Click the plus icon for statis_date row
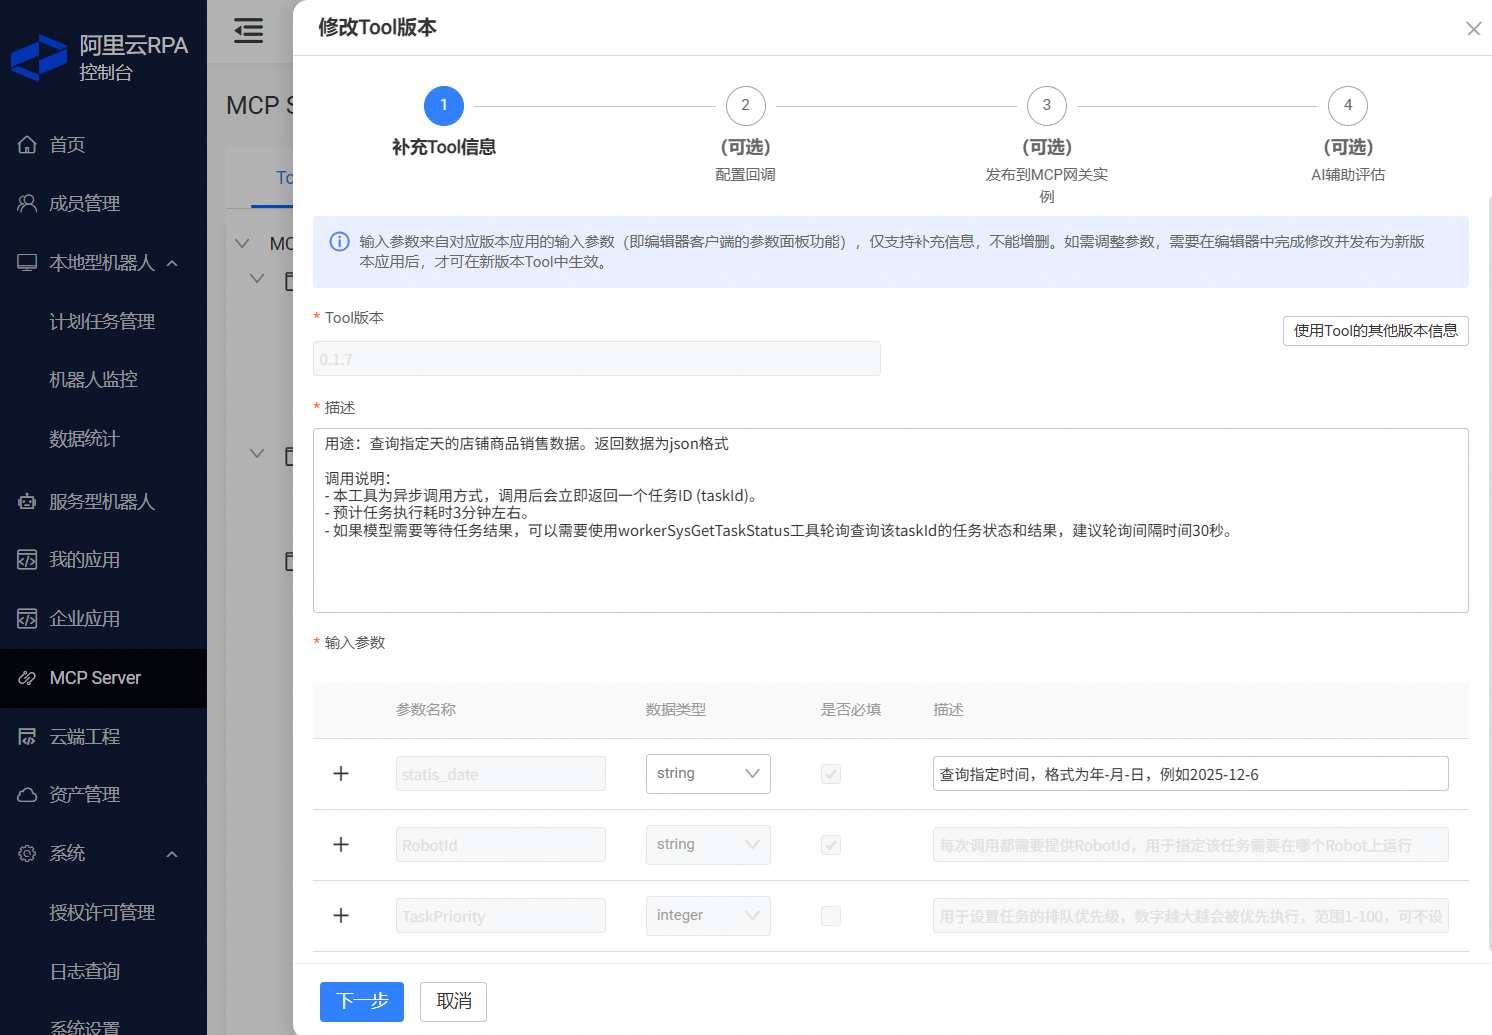 click(341, 774)
